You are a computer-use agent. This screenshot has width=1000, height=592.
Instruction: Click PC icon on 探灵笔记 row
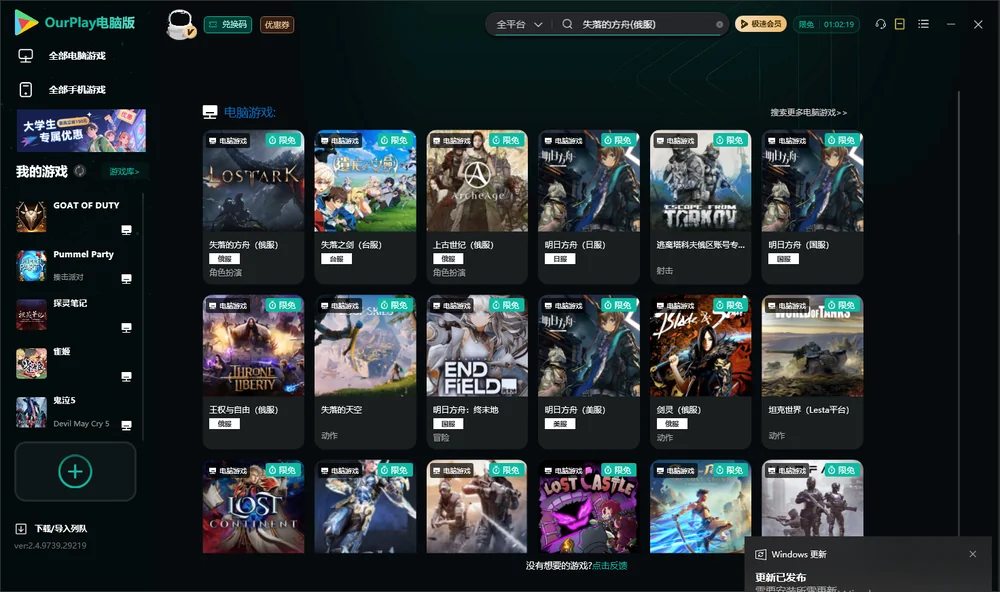tap(126, 328)
